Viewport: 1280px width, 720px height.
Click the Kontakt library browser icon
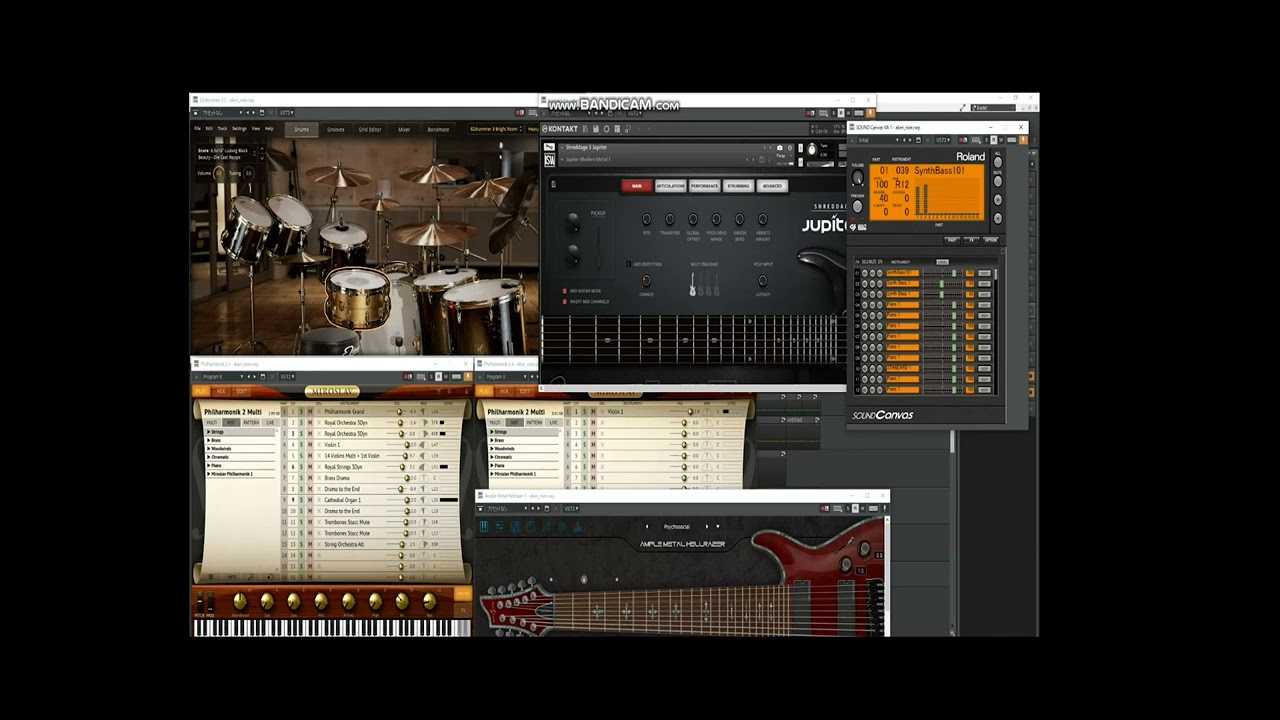click(x=585, y=129)
